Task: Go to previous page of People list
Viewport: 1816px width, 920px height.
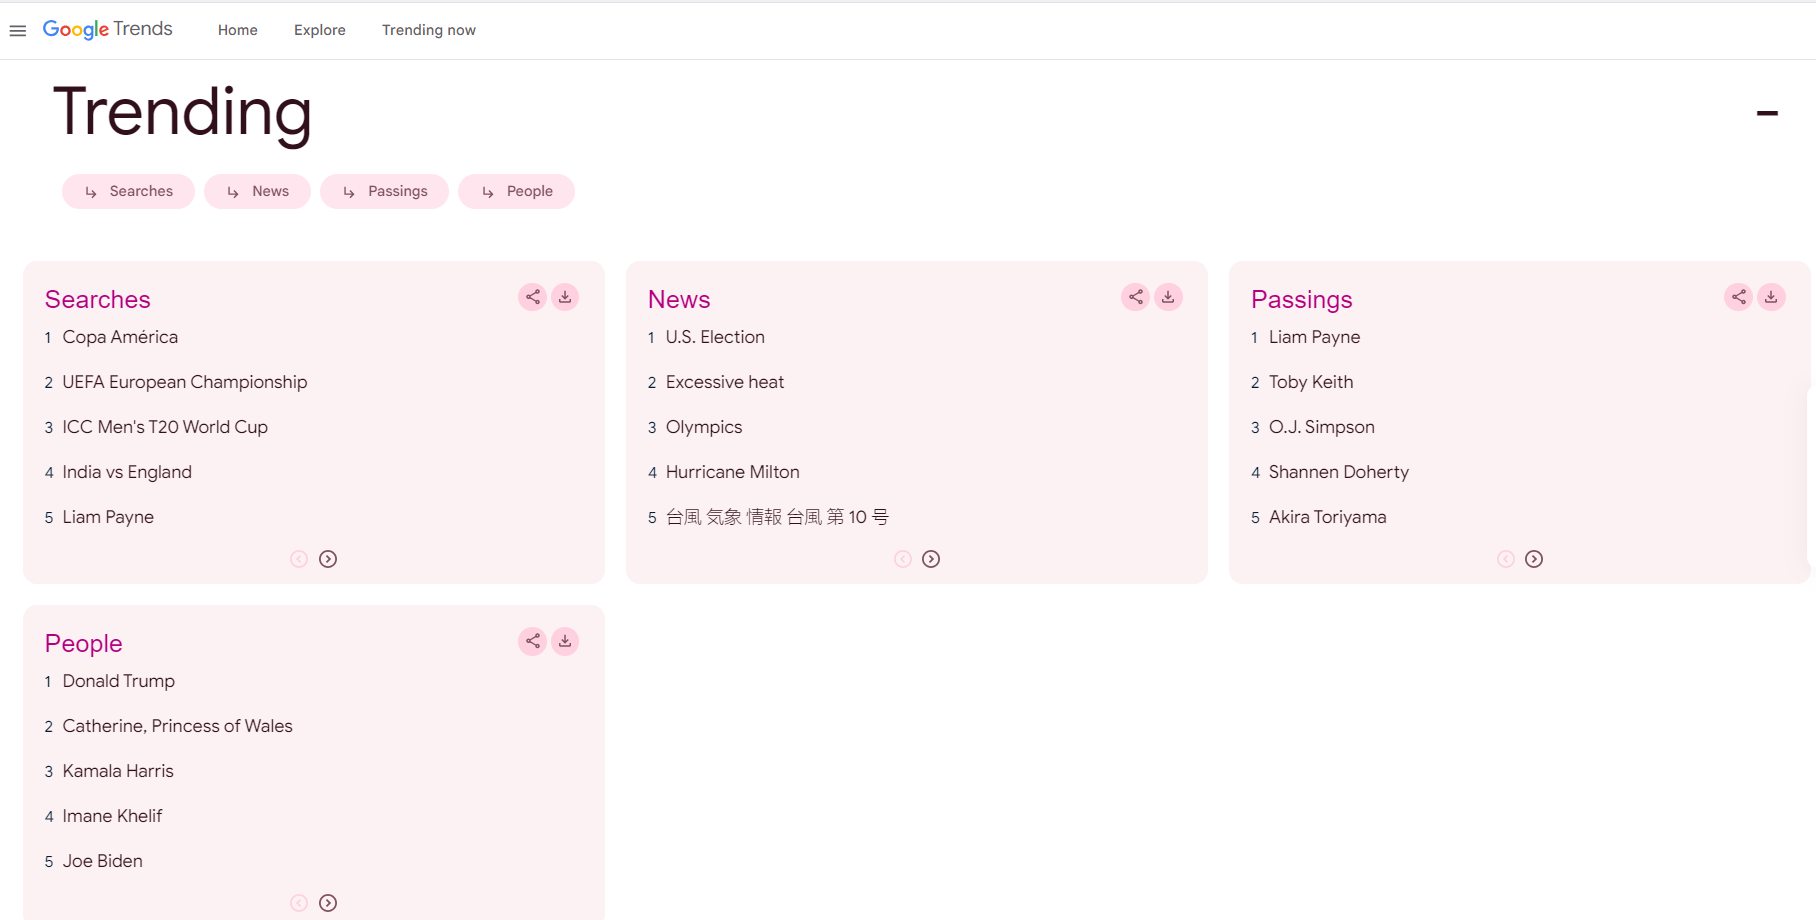Action: point(299,903)
